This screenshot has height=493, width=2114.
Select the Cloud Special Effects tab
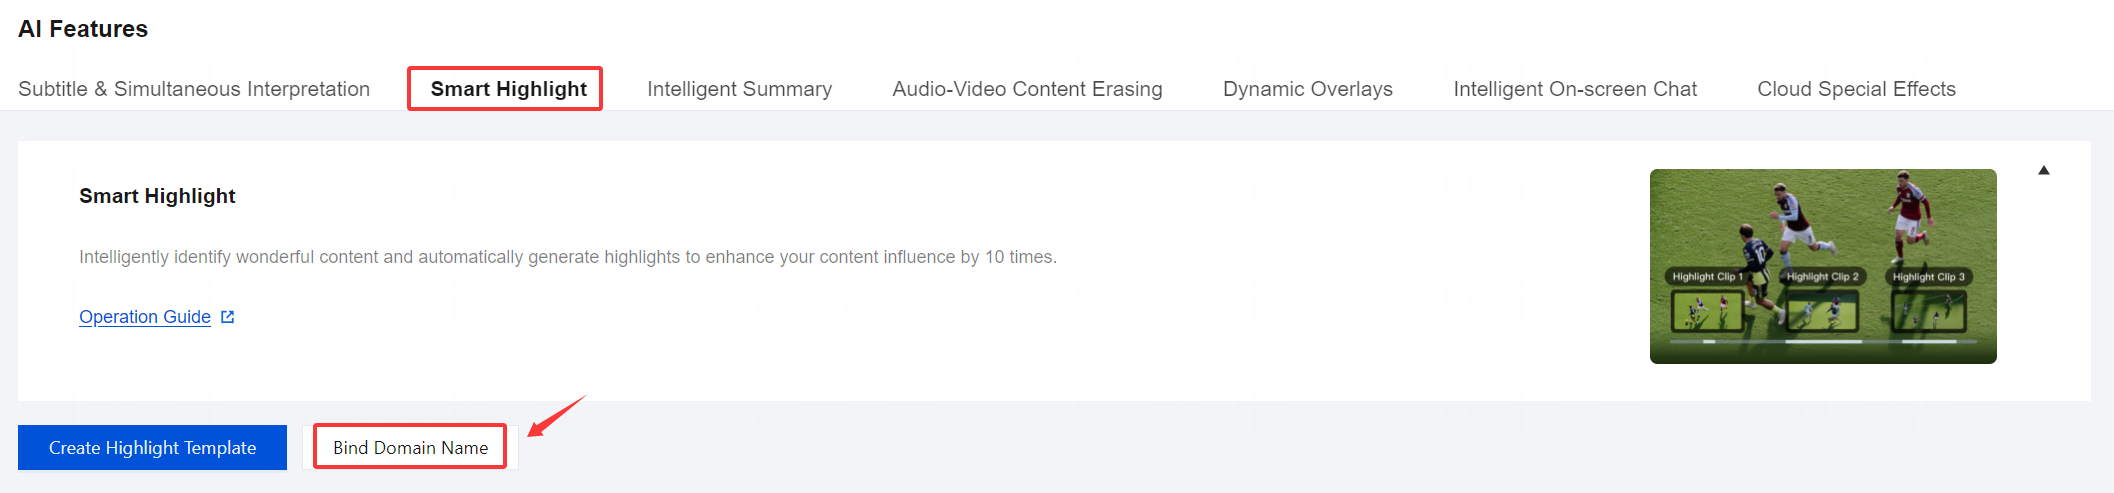click(x=1856, y=89)
